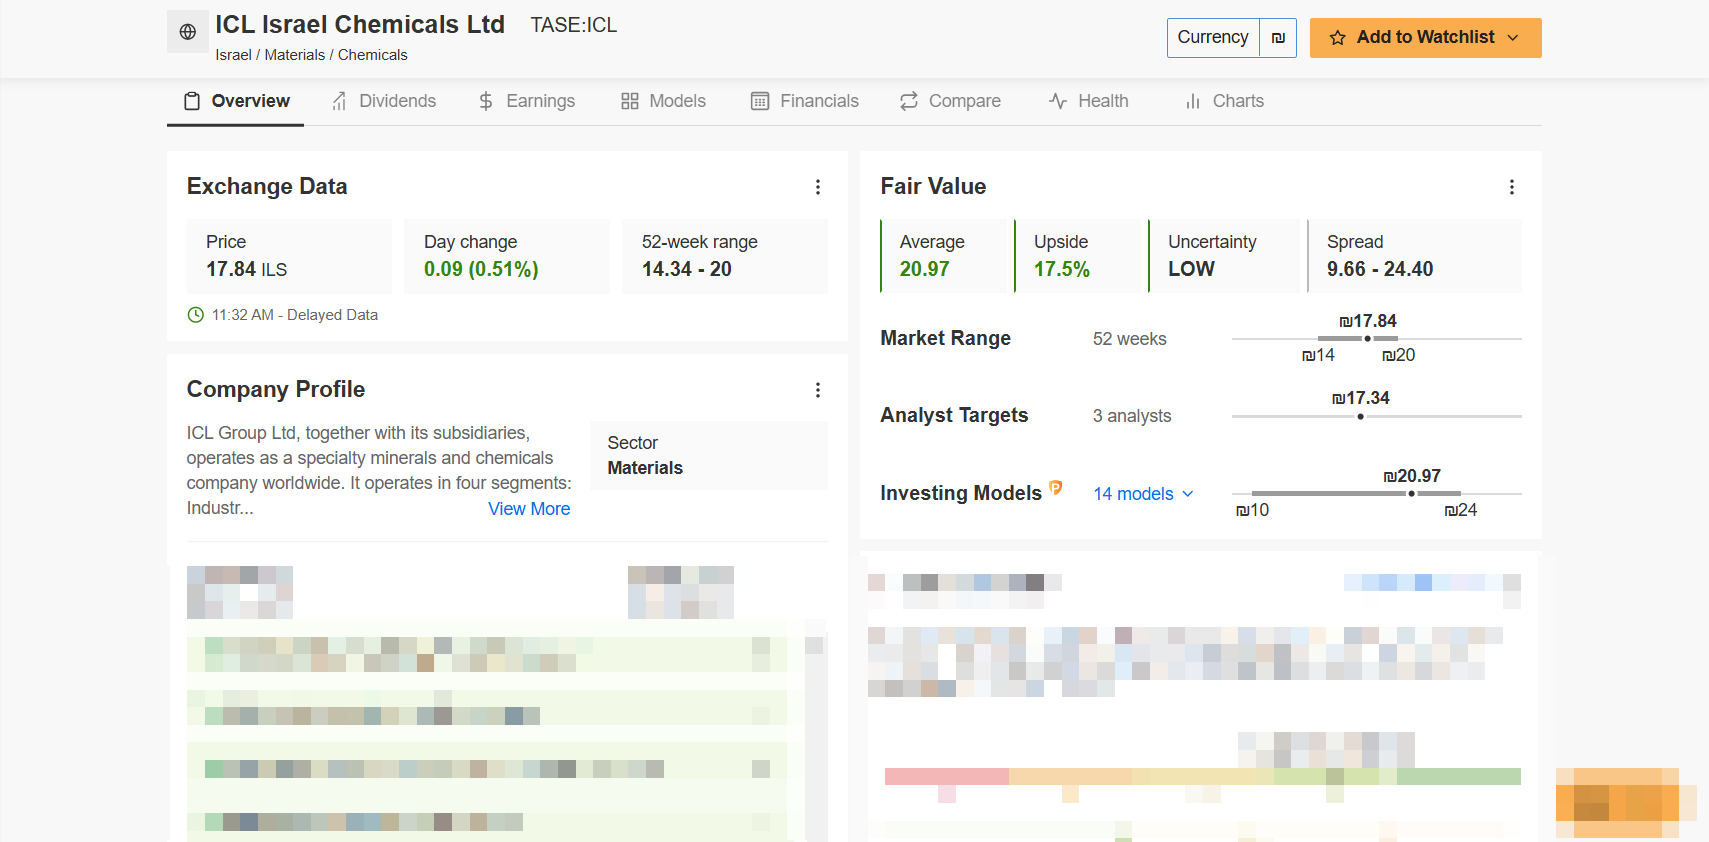Click the Sector Materials box
Viewport: 1709px width, 842px height.
709,455
